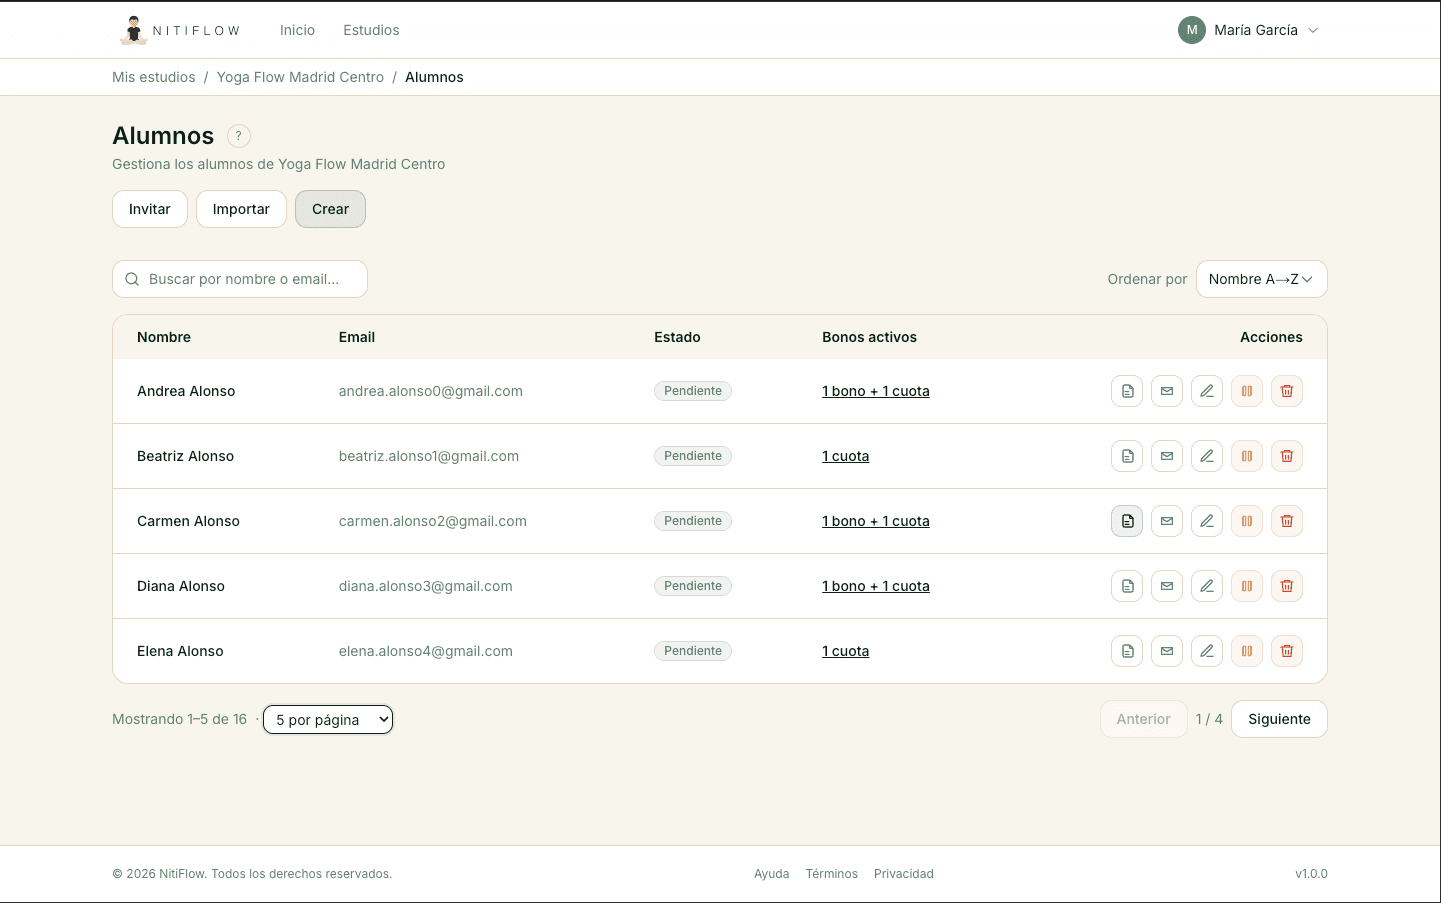
Task: Open document icon for Beatriz Alonso
Action: click(1127, 456)
